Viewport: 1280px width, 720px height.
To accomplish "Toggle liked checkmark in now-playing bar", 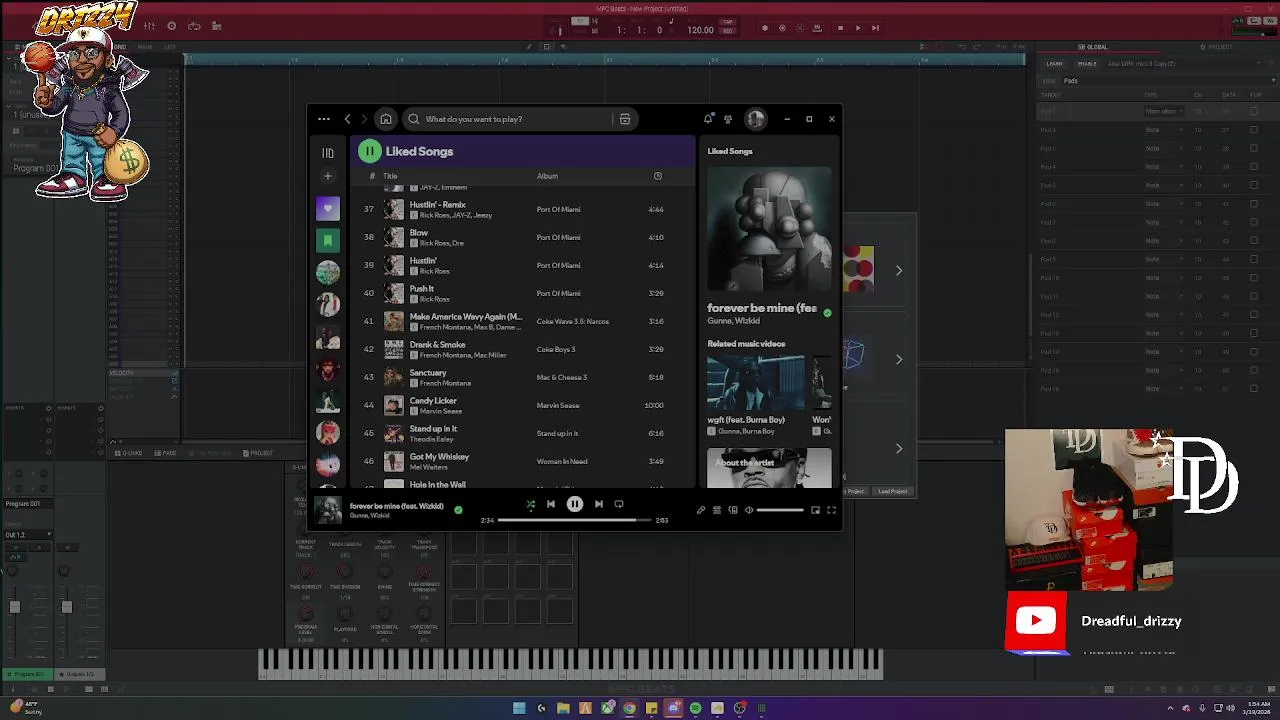I will pos(458,509).
